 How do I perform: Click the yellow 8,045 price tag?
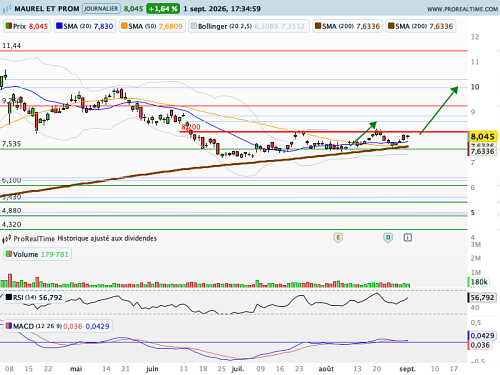pos(483,136)
